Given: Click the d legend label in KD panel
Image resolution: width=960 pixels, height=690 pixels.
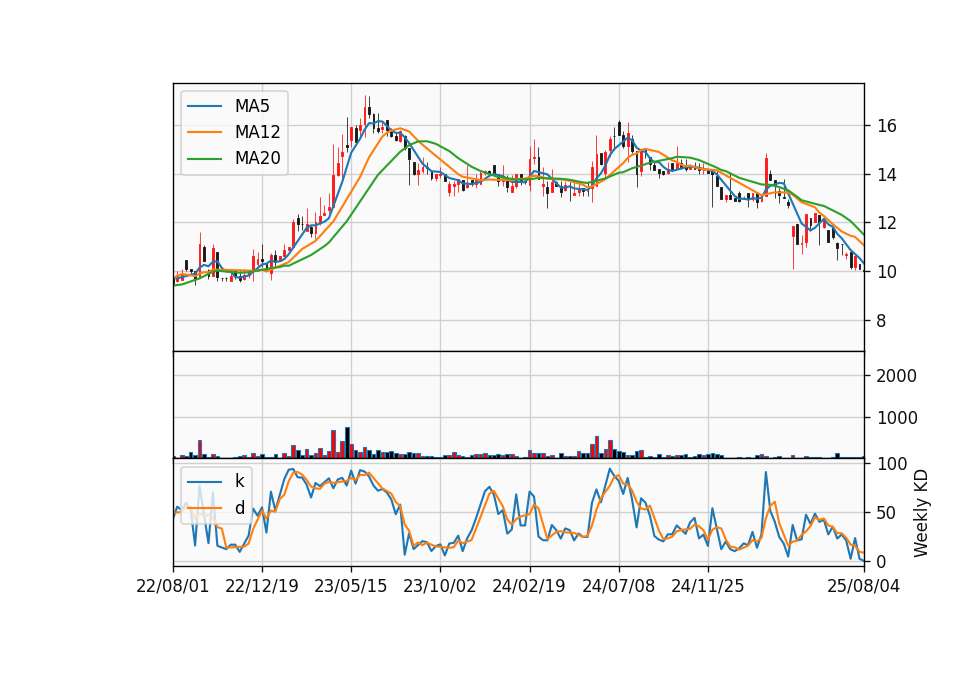Looking at the screenshot, I should pos(239,508).
